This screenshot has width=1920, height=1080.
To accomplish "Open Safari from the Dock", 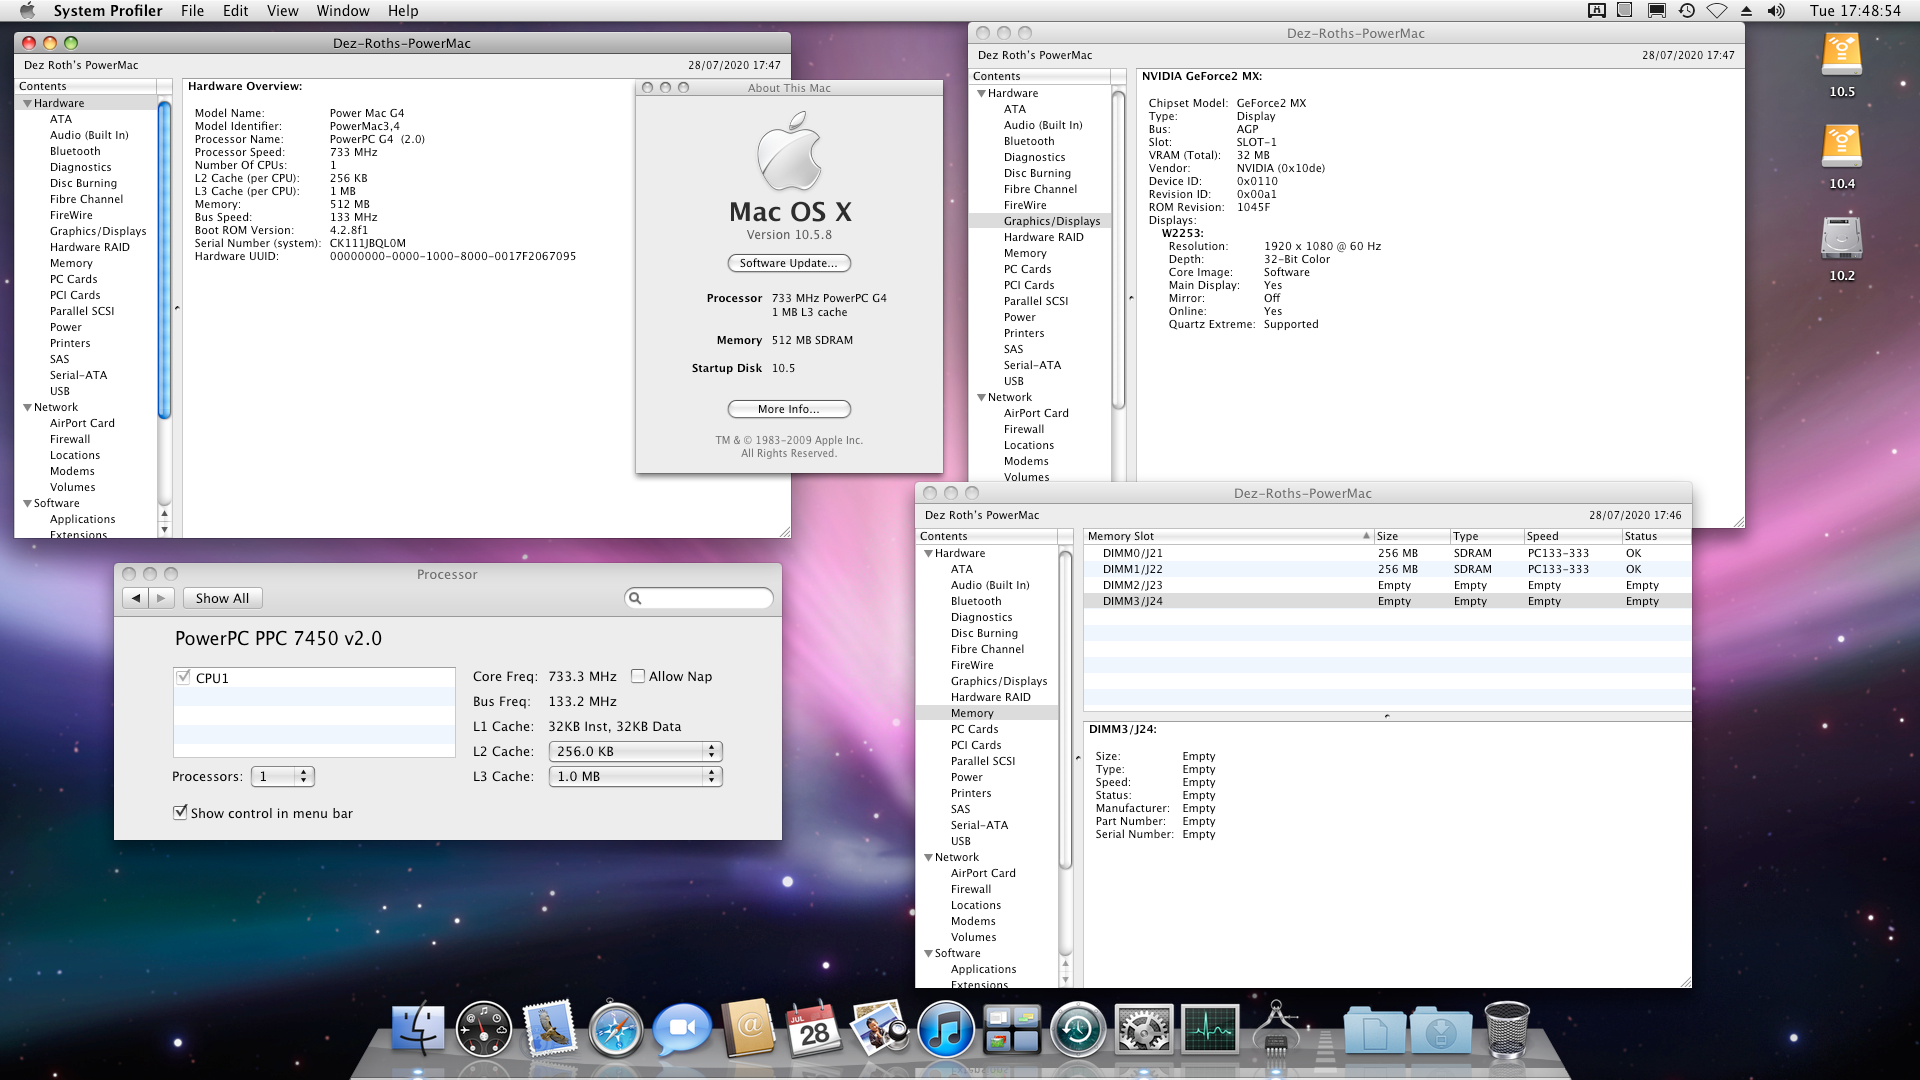I will tap(615, 1030).
